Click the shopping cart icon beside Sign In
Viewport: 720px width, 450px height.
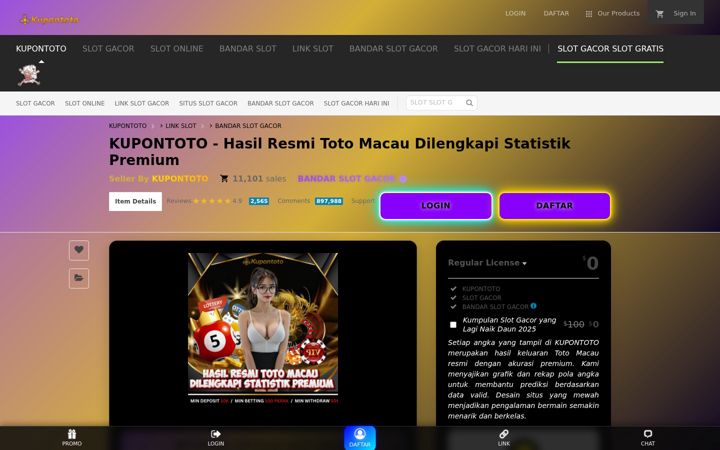click(660, 14)
